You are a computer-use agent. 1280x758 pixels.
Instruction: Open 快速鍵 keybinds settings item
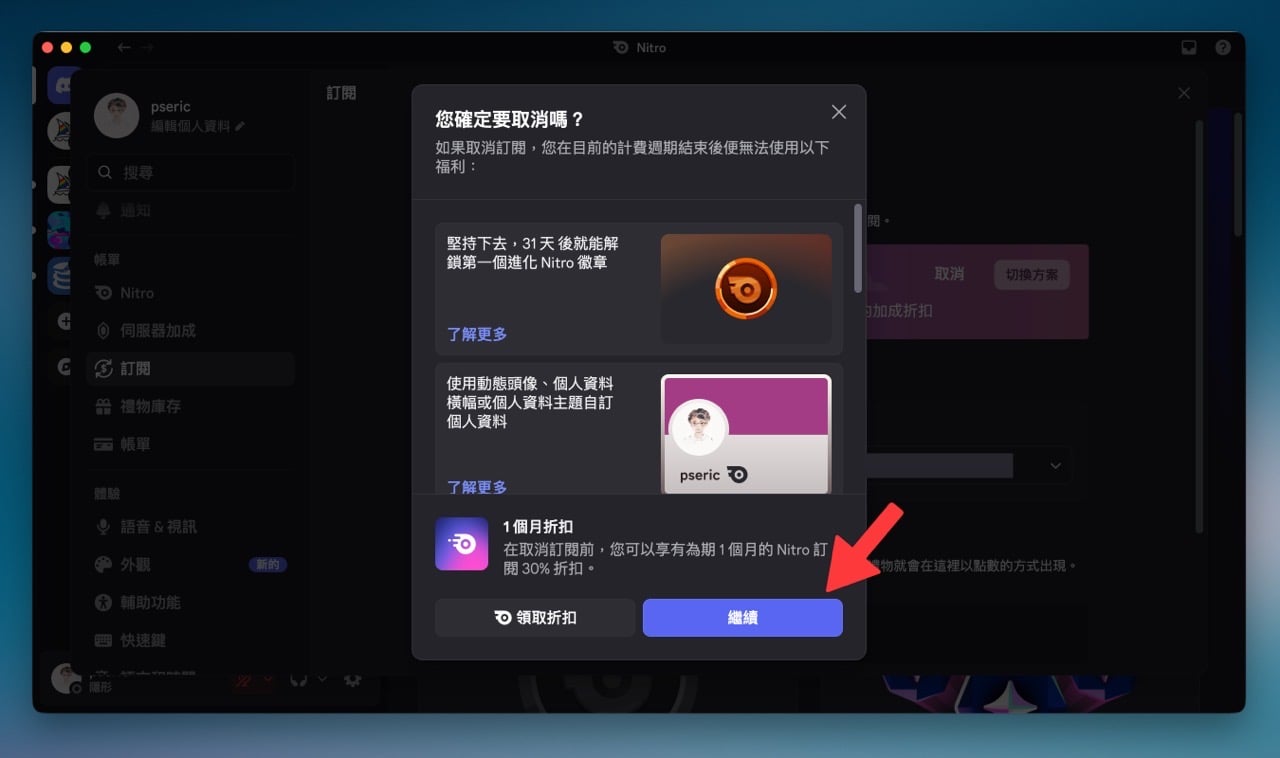(x=190, y=640)
